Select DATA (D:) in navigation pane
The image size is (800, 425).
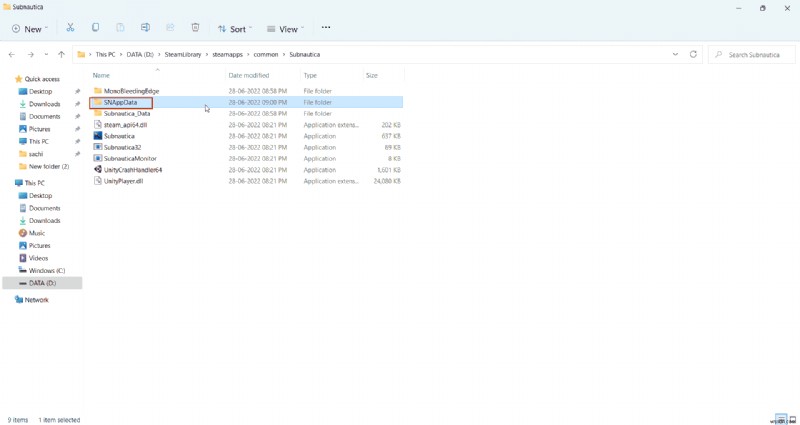click(x=42, y=283)
